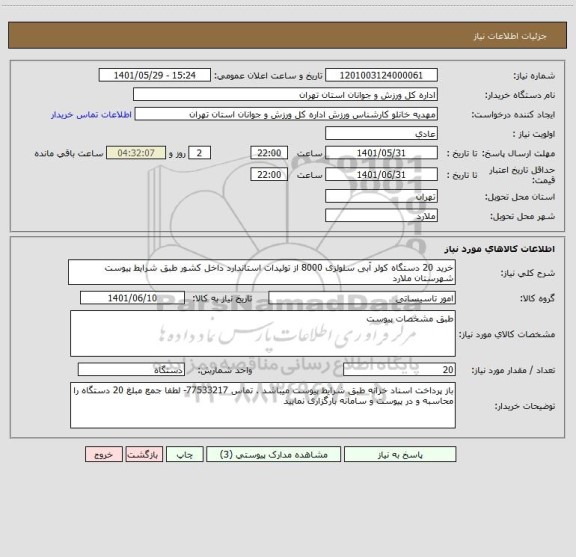Click the need date field 1401/06/10
The width and height of the screenshot is (576, 557).
click(132, 298)
